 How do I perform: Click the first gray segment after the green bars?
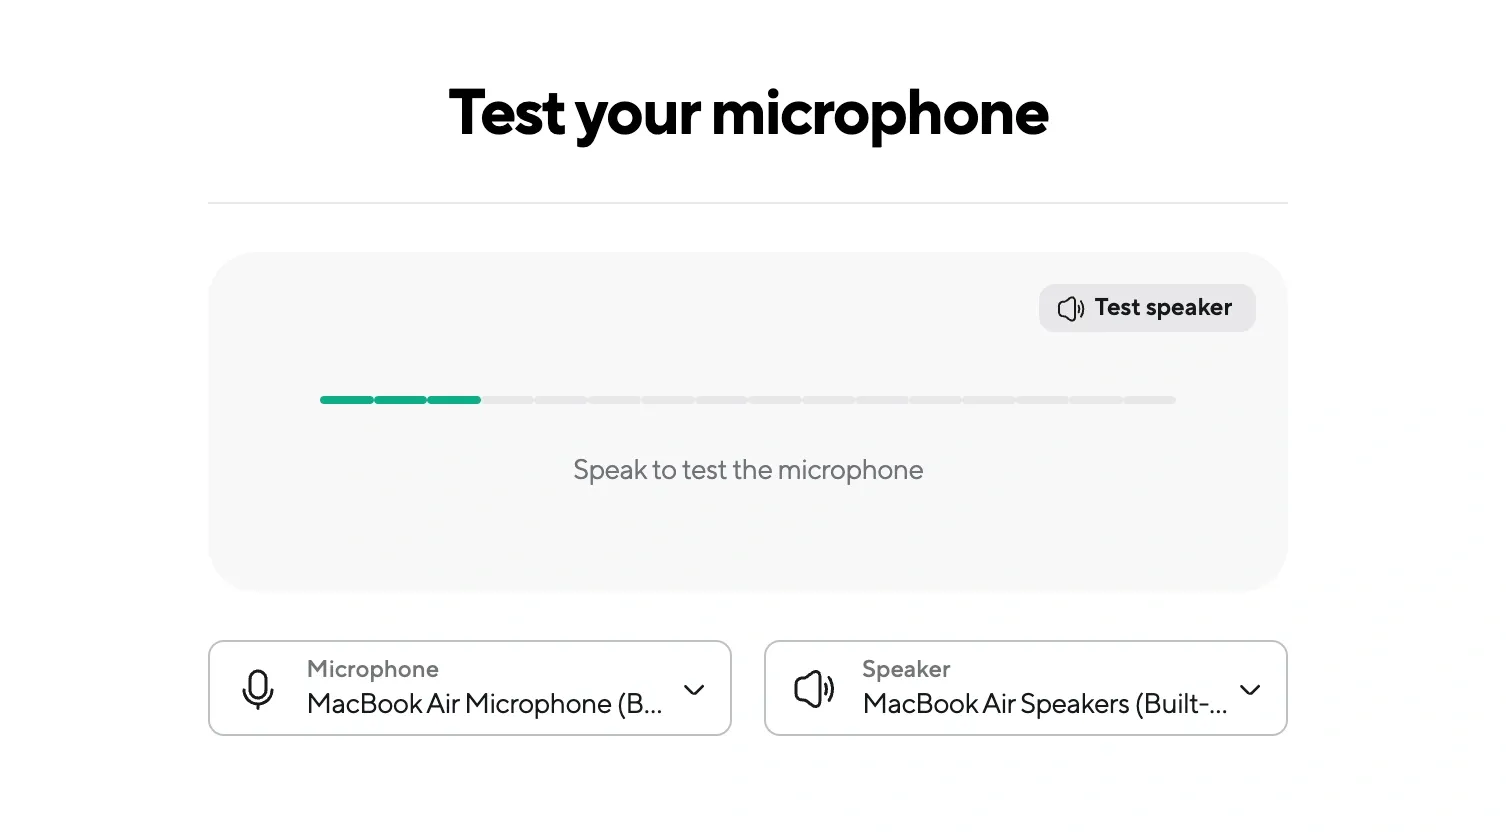click(x=508, y=400)
